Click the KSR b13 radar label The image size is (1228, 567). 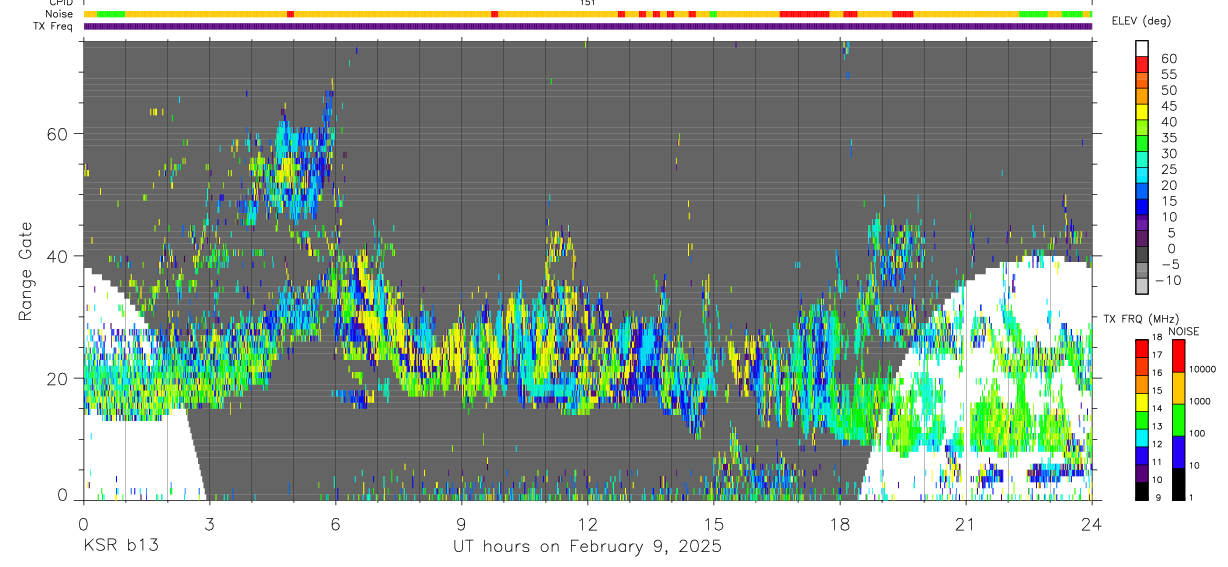pos(119,547)
